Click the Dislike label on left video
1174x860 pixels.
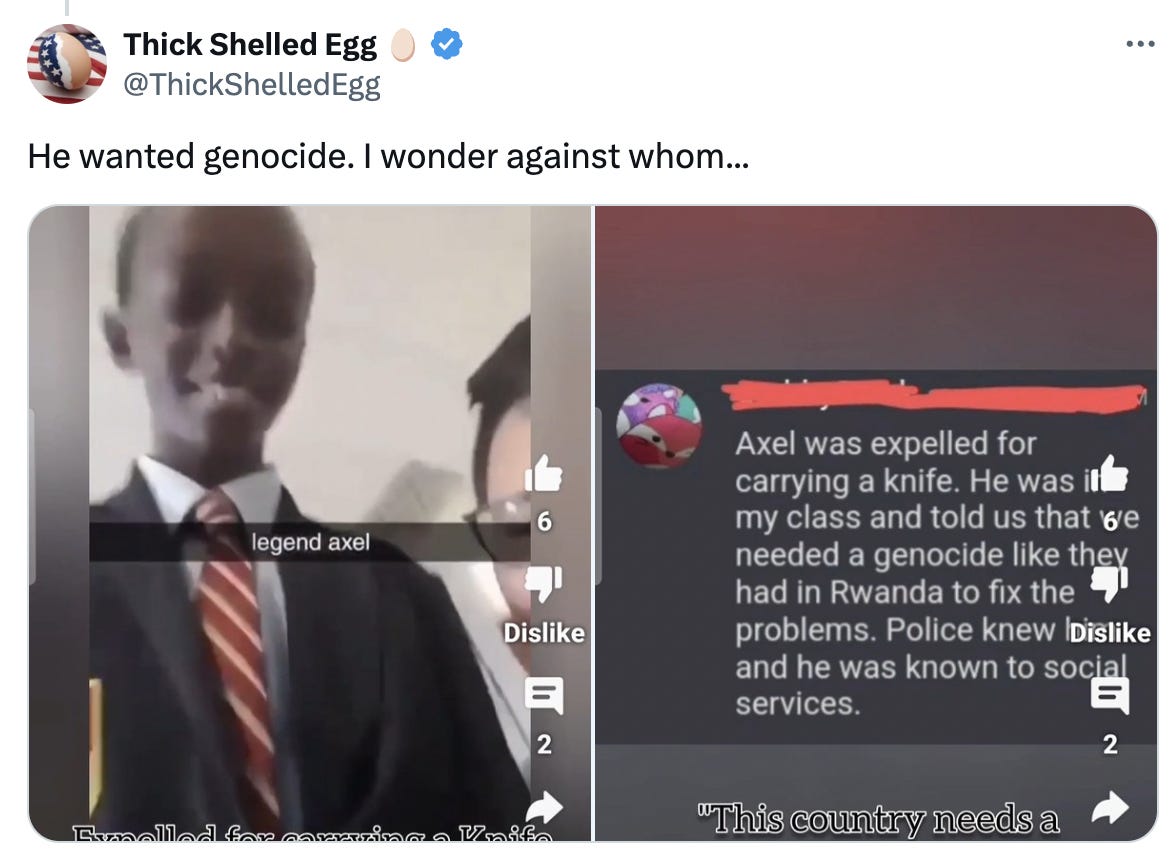tap(544, 633)
